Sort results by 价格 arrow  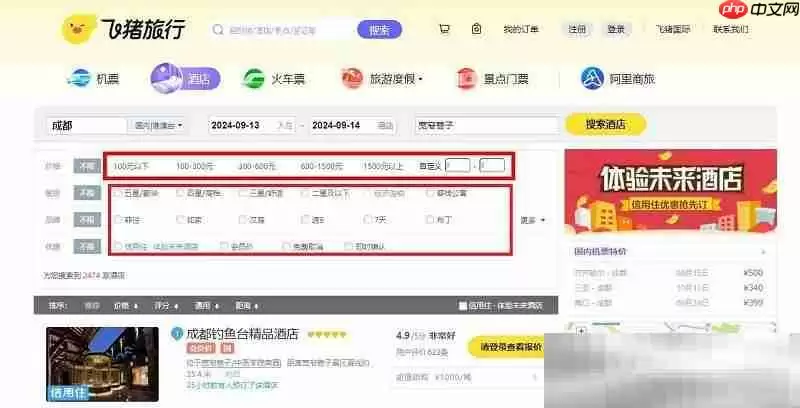click(x=136, y=307)
